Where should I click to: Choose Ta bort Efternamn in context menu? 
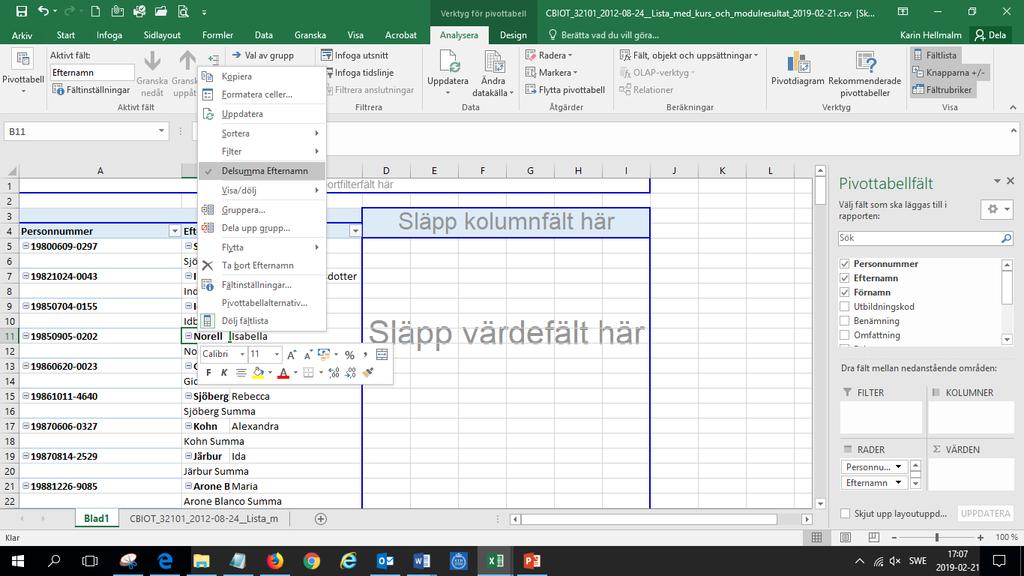point(262,266)
